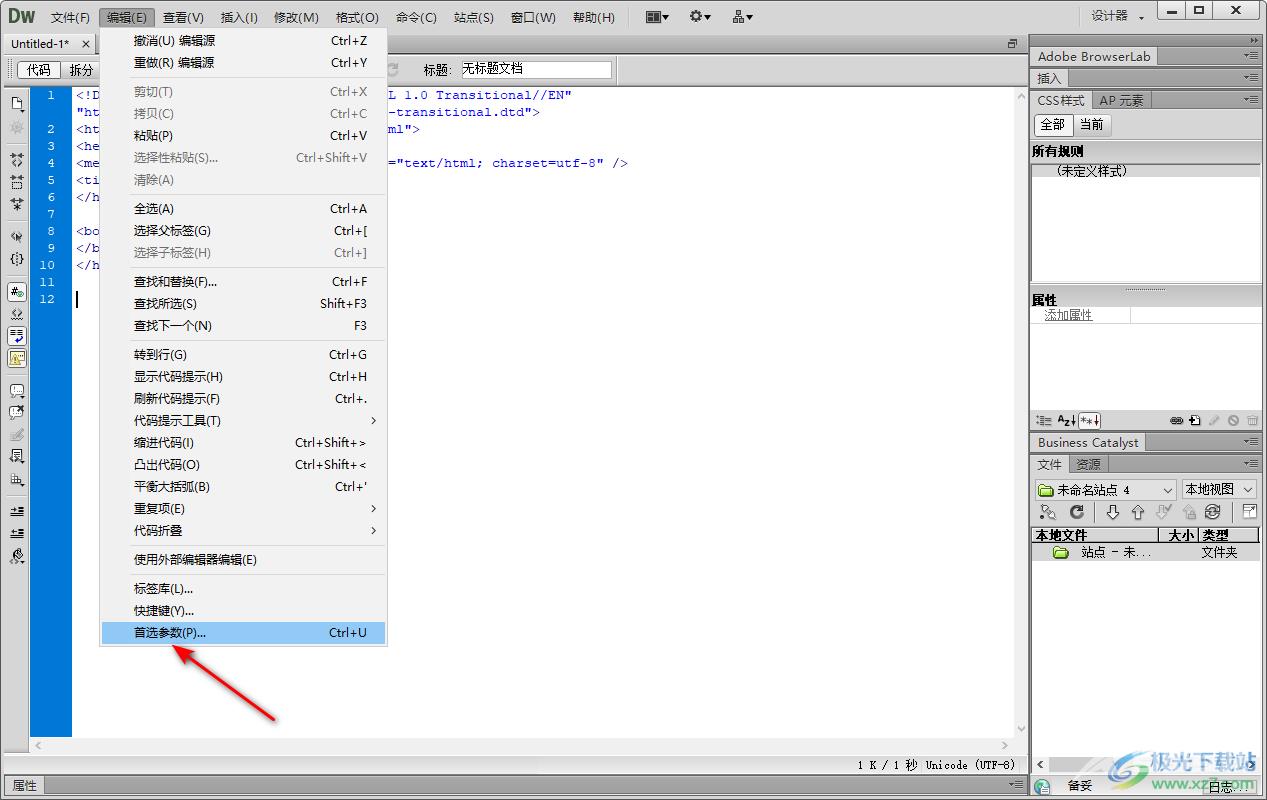Screen dimensions: 1267x800
Task: Open Files panel options menu
Action: 1252,464
